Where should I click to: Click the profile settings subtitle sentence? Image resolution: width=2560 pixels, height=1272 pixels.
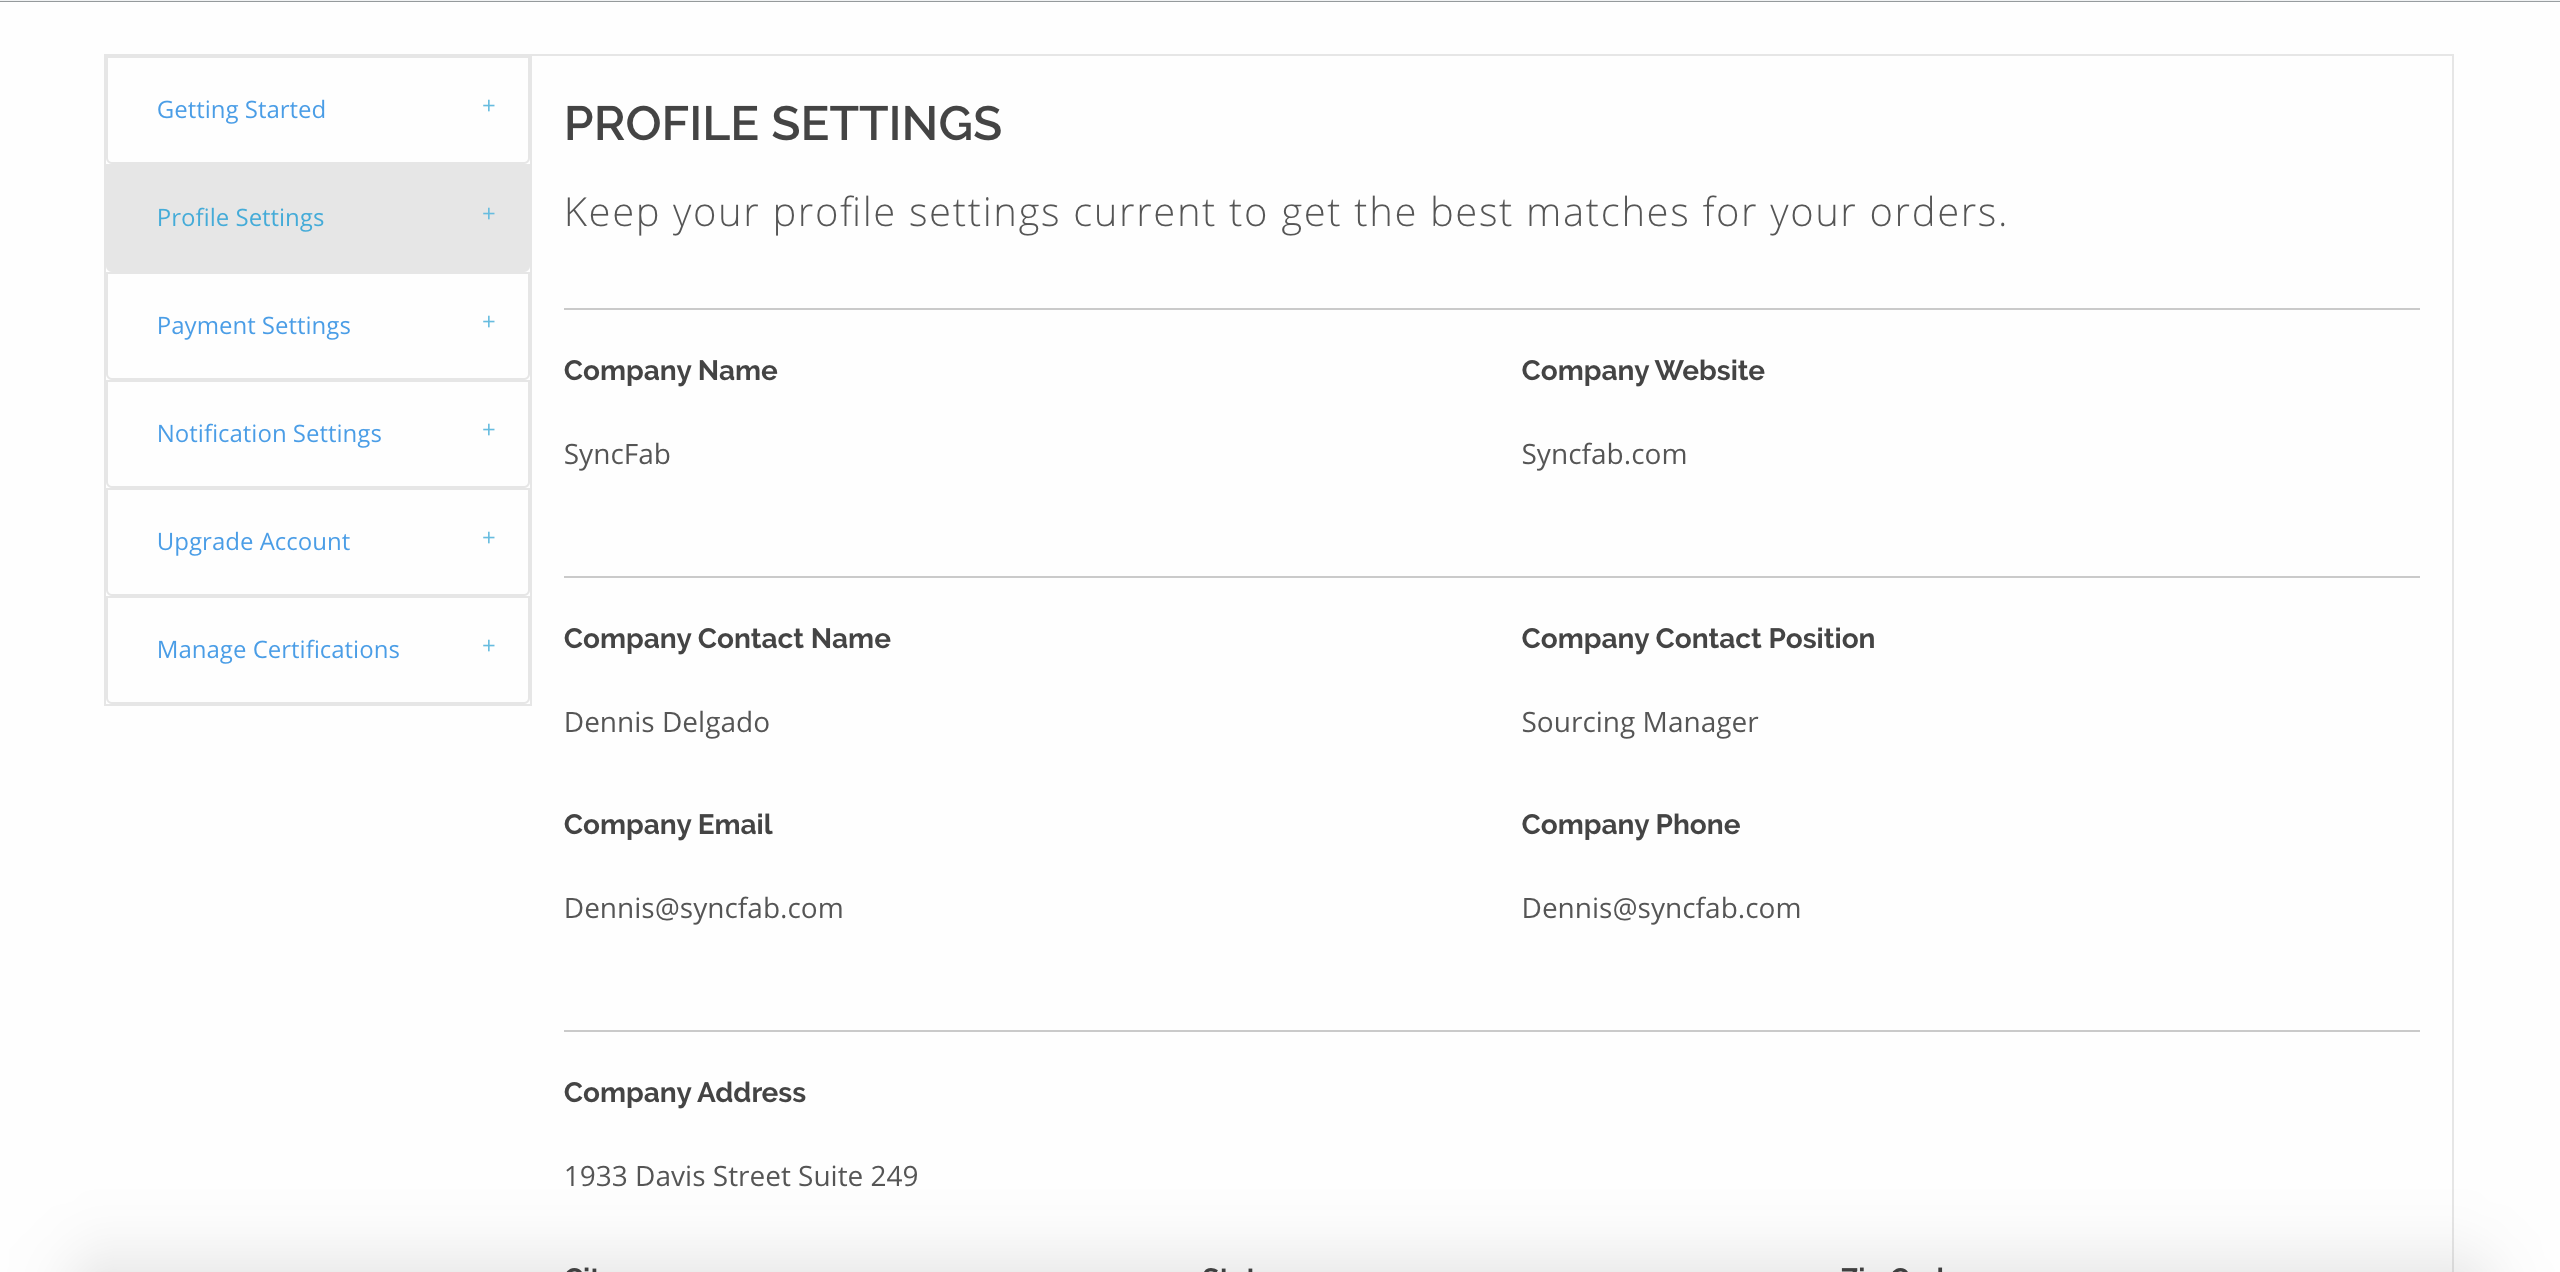1286,213
